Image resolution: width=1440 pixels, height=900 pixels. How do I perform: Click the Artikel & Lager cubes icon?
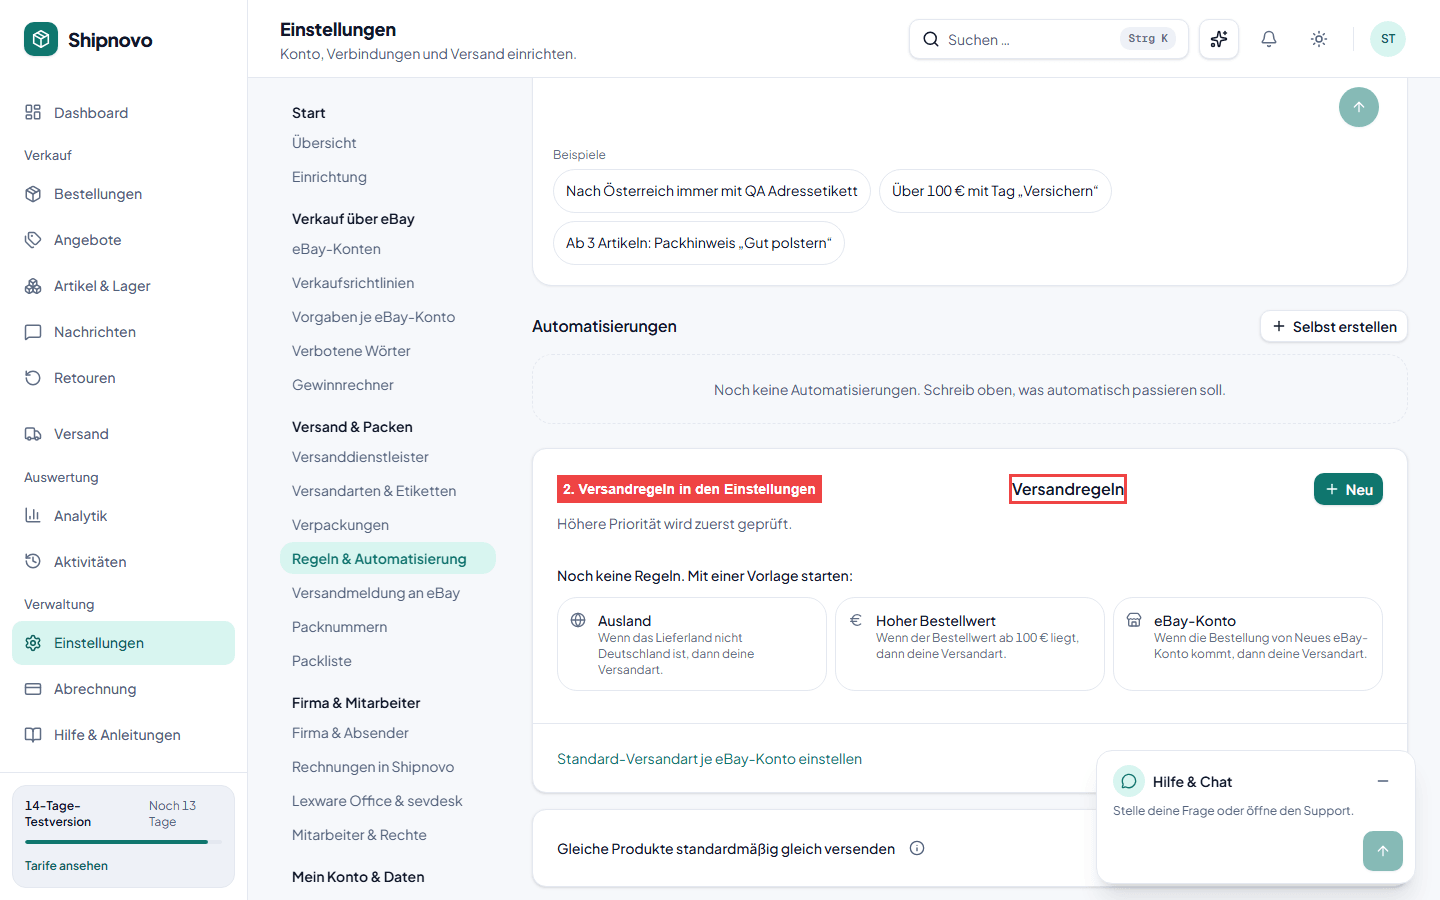(x=33, y=286)
